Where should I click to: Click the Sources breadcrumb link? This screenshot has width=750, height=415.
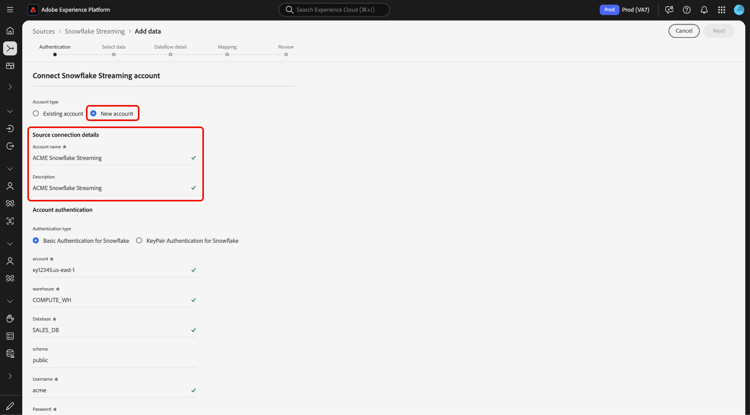[44, 31]
